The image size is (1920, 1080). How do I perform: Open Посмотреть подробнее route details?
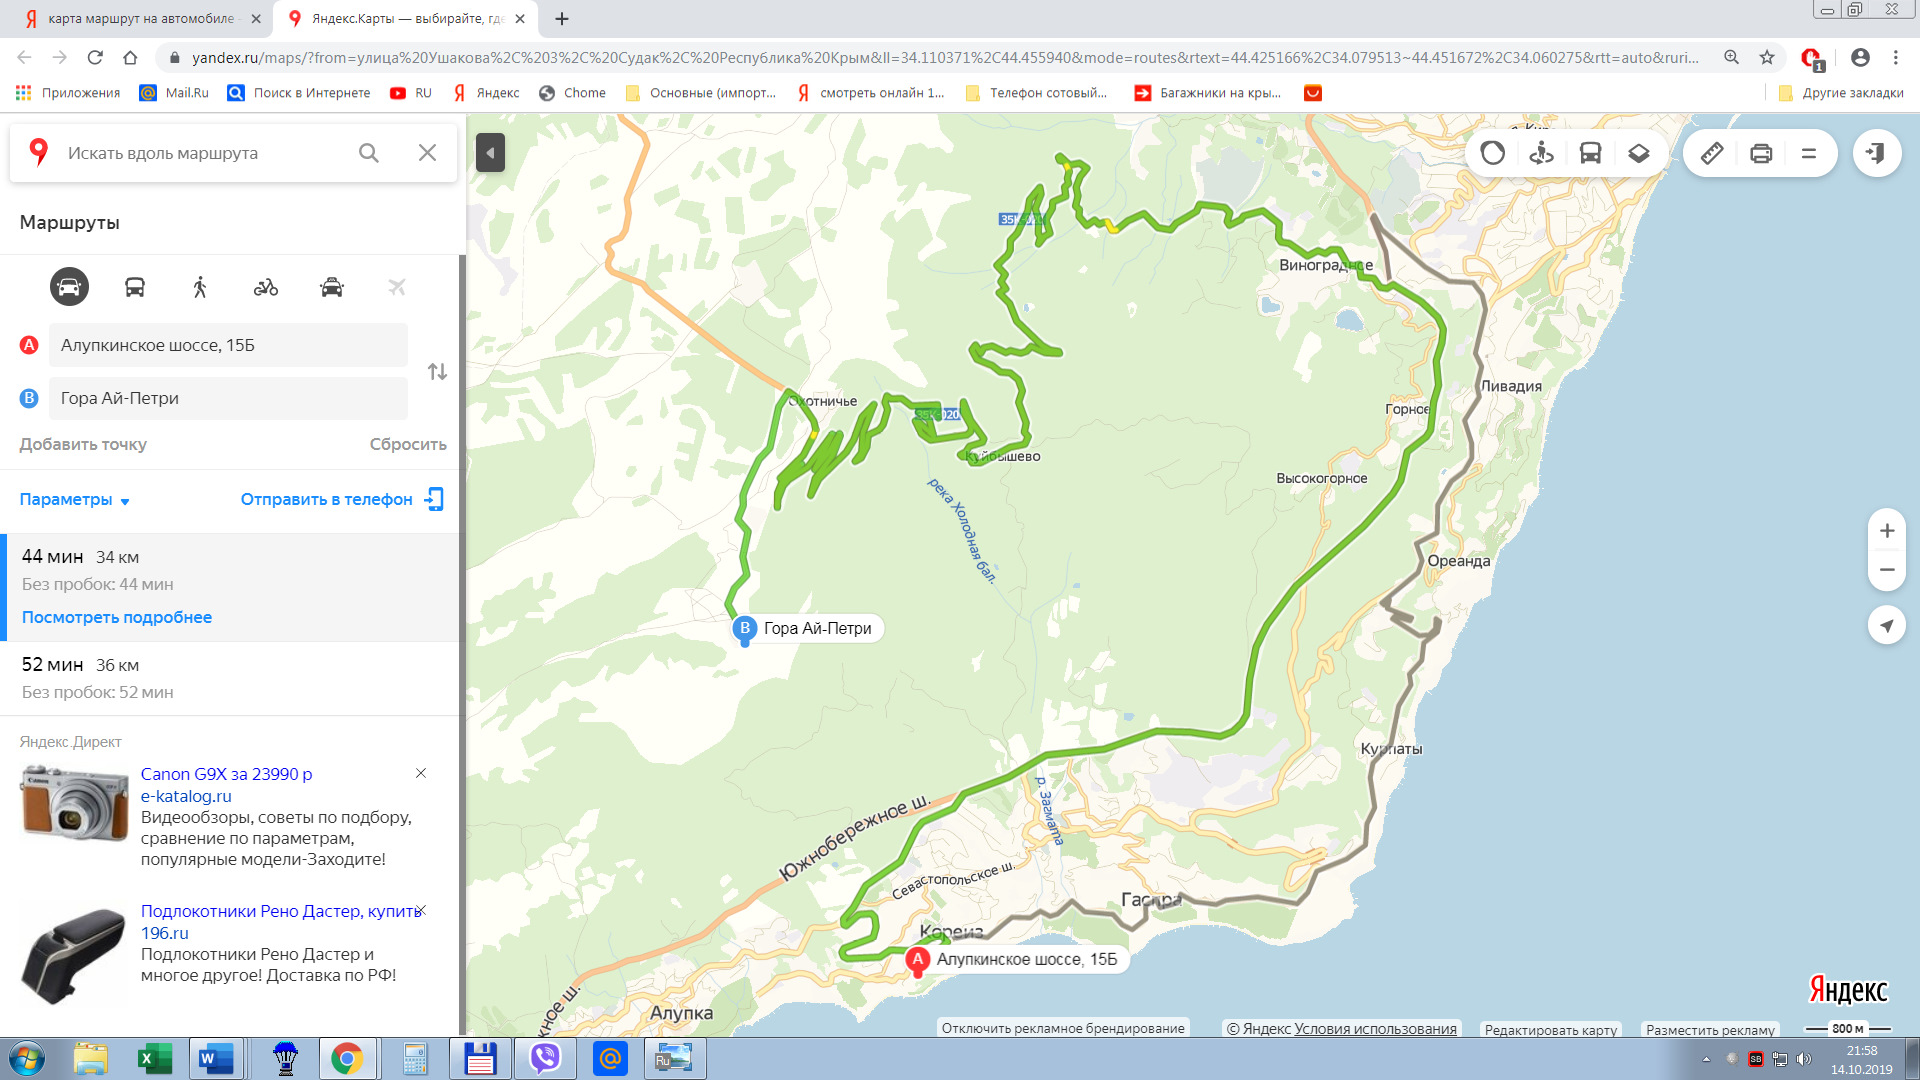point(117,617)
